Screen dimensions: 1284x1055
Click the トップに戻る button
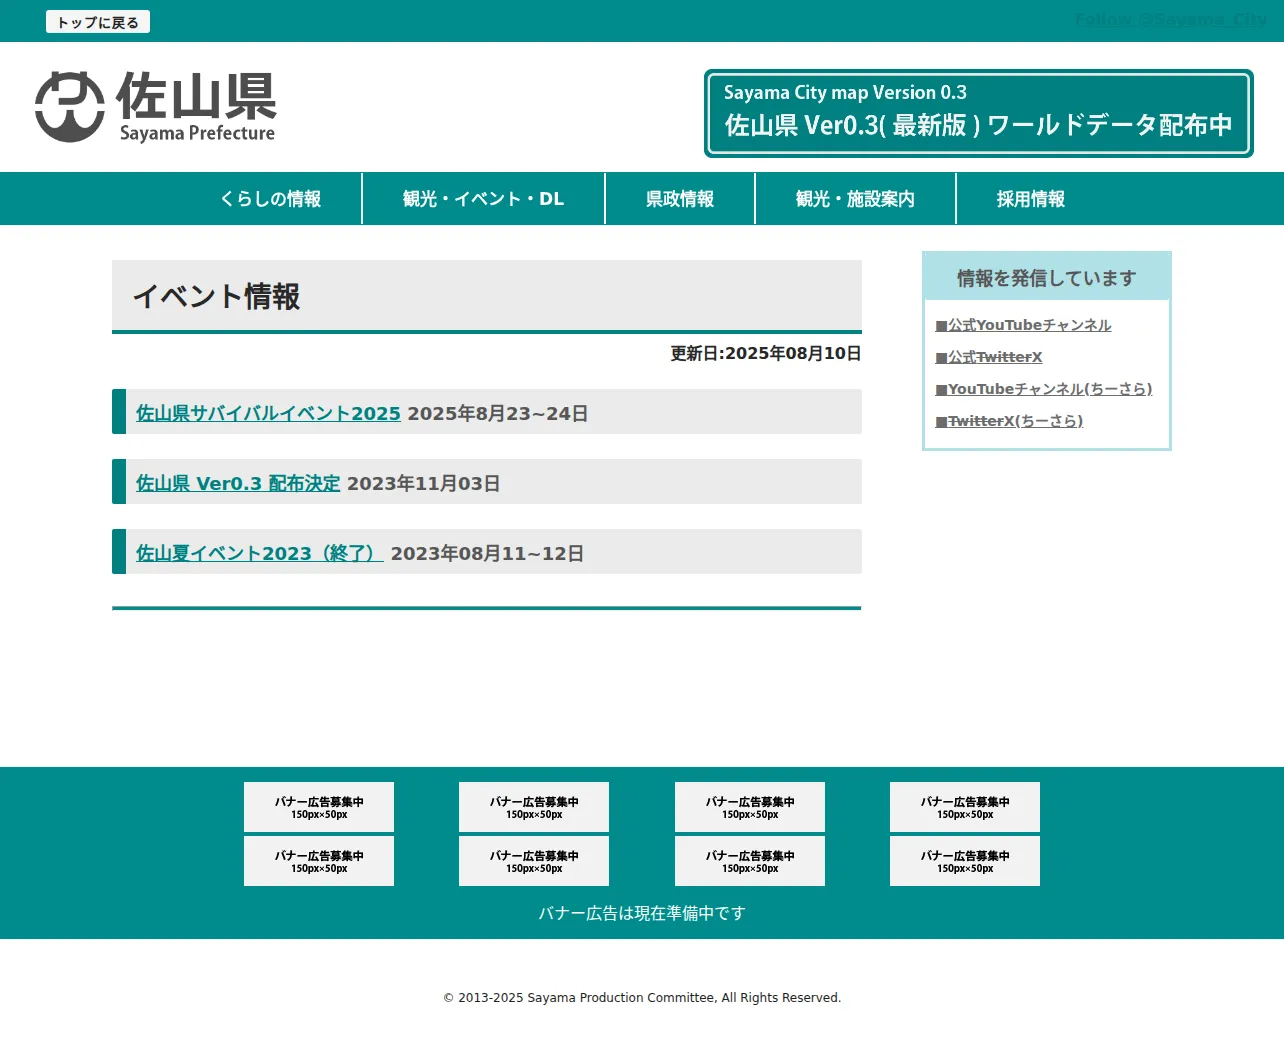click(x=98, y=22)
